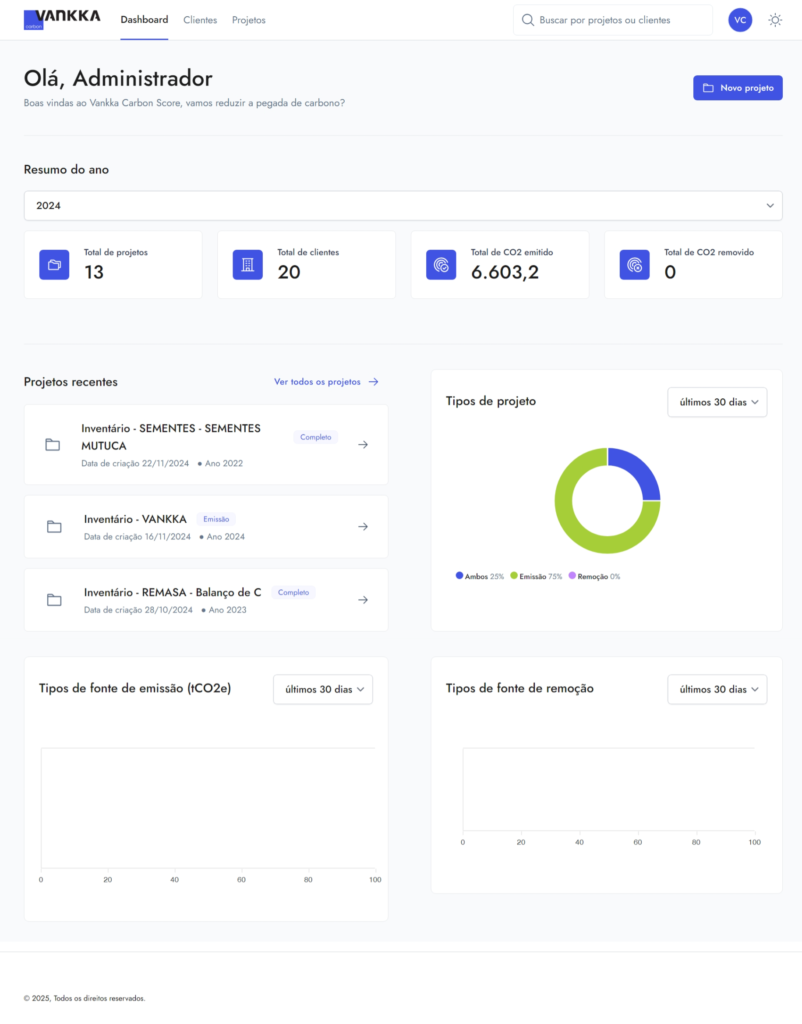Go to the Clientes tab
This screenshot has height=1024, width=802.
pyautogui.click(x=200, y=20)
